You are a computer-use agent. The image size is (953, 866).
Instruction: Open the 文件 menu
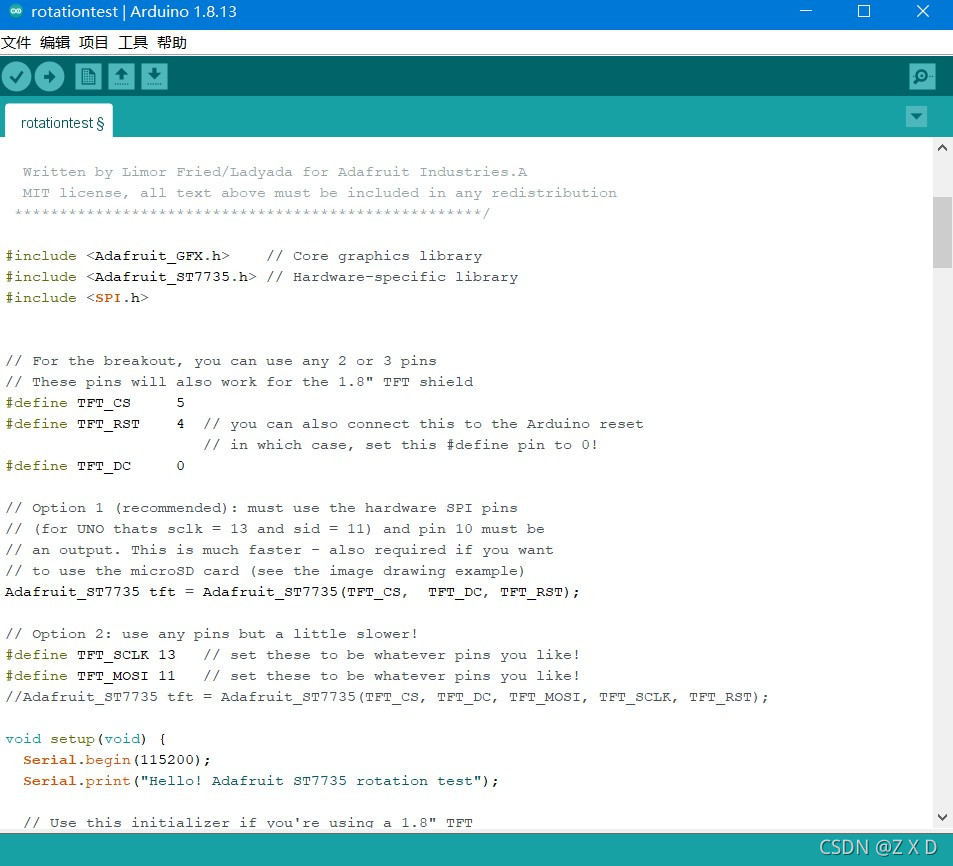pyautogui.click(x=16, y=43)
